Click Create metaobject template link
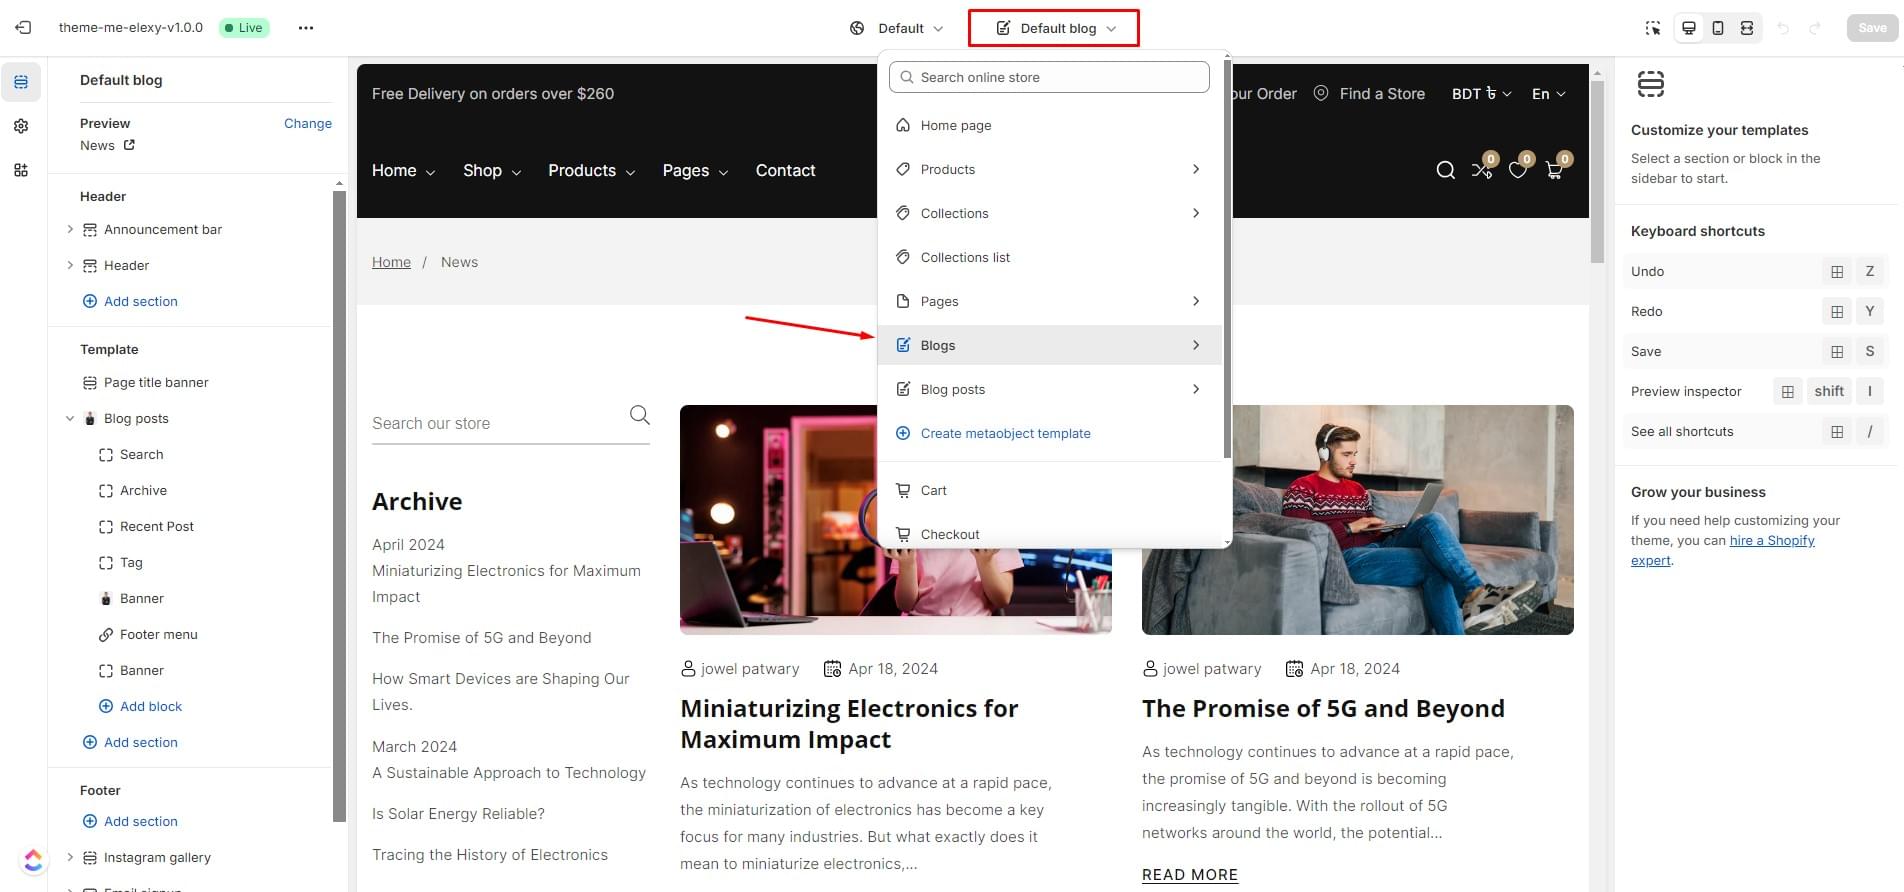The width and height of the screenshot is (1904, 892). click(1005, 433)
